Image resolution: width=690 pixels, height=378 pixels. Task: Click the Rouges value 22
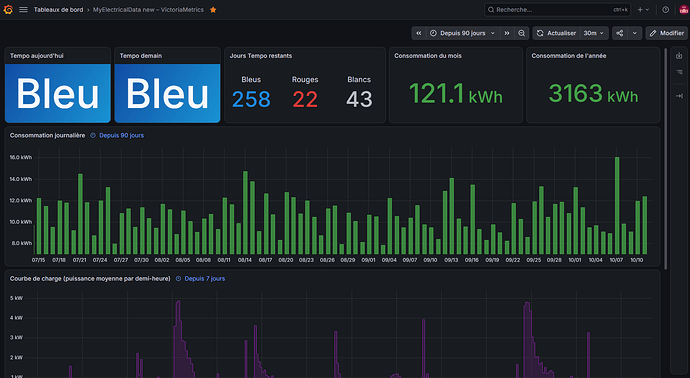coord(305,99)
